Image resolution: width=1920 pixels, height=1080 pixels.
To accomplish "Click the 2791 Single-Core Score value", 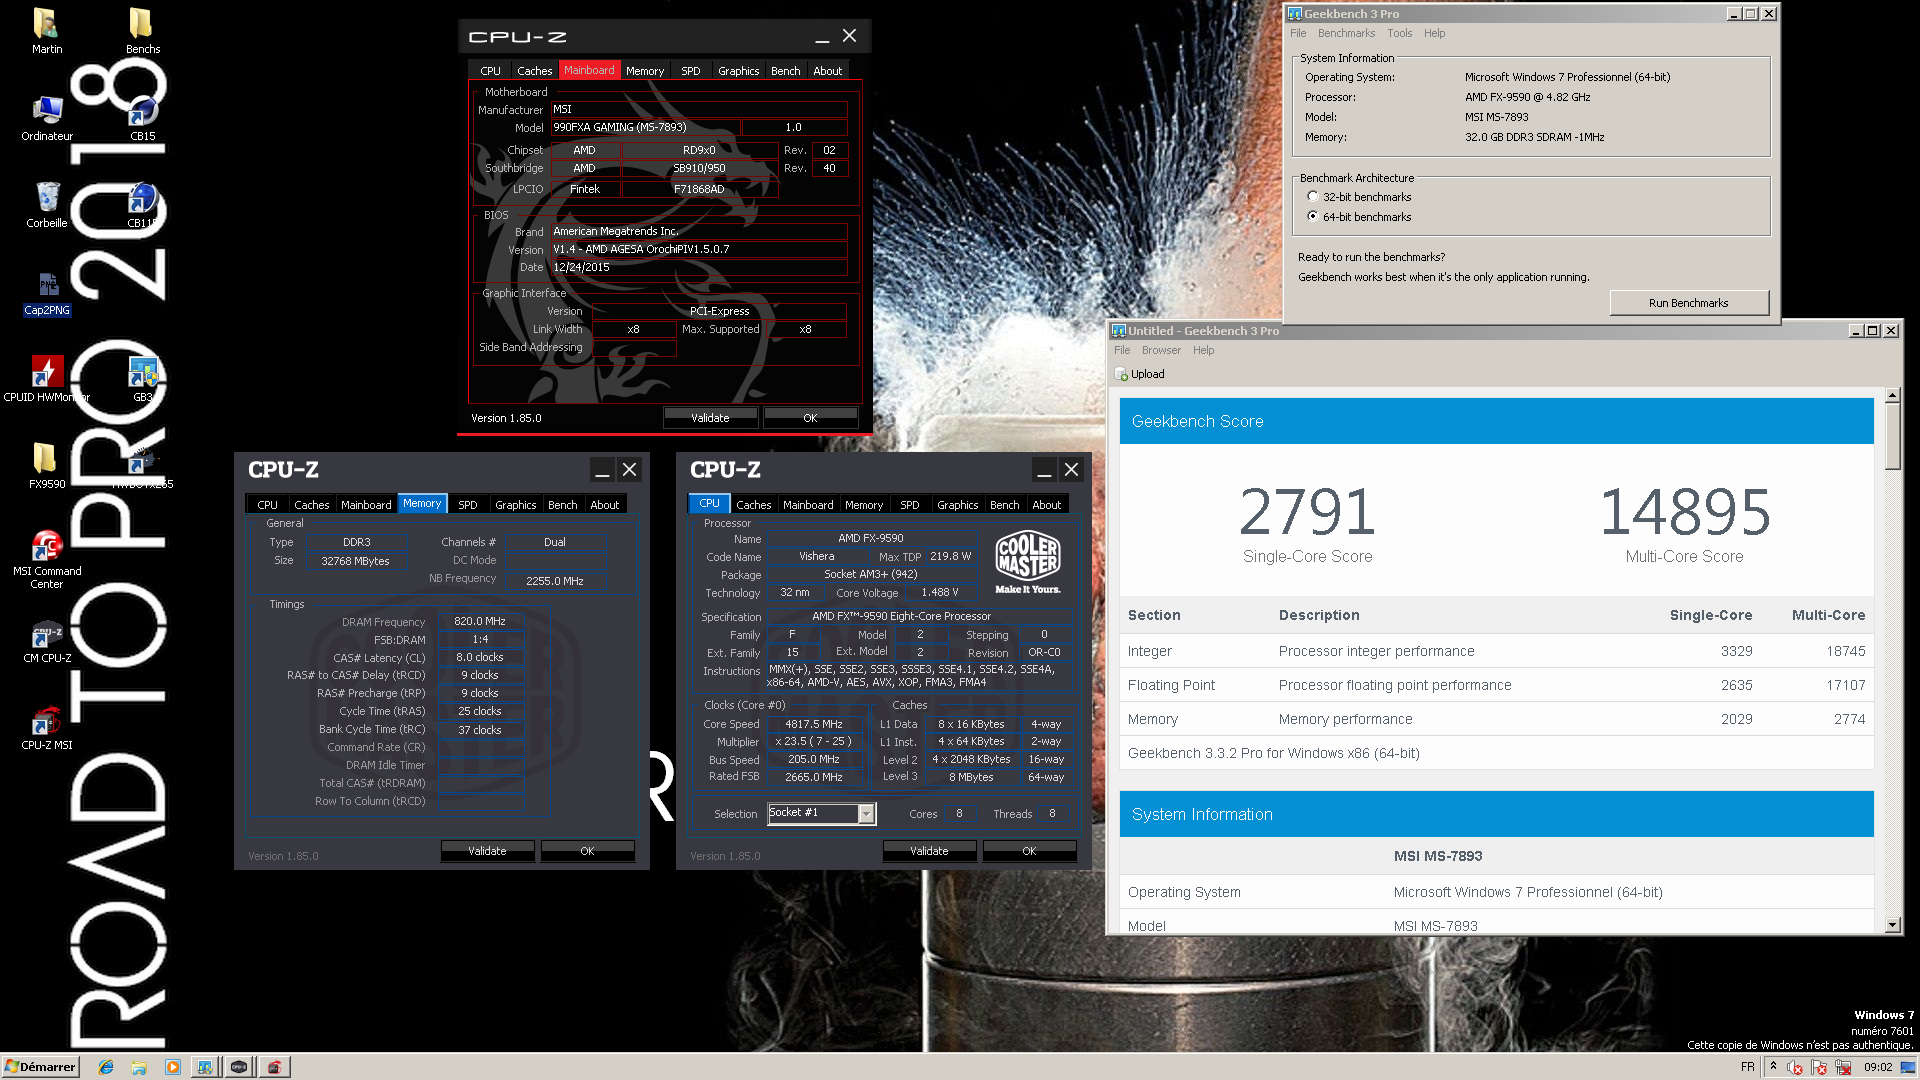I will [1307, 512].
